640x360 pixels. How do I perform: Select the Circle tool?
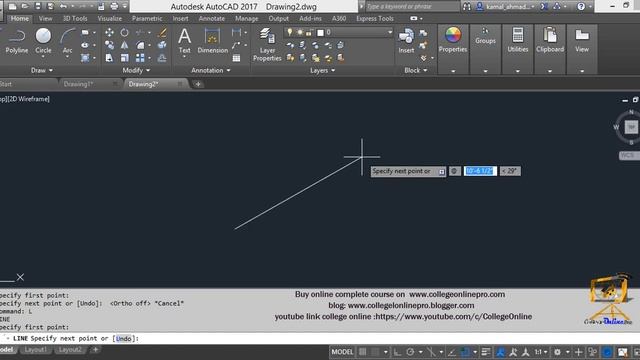click(x=43, y=41)
